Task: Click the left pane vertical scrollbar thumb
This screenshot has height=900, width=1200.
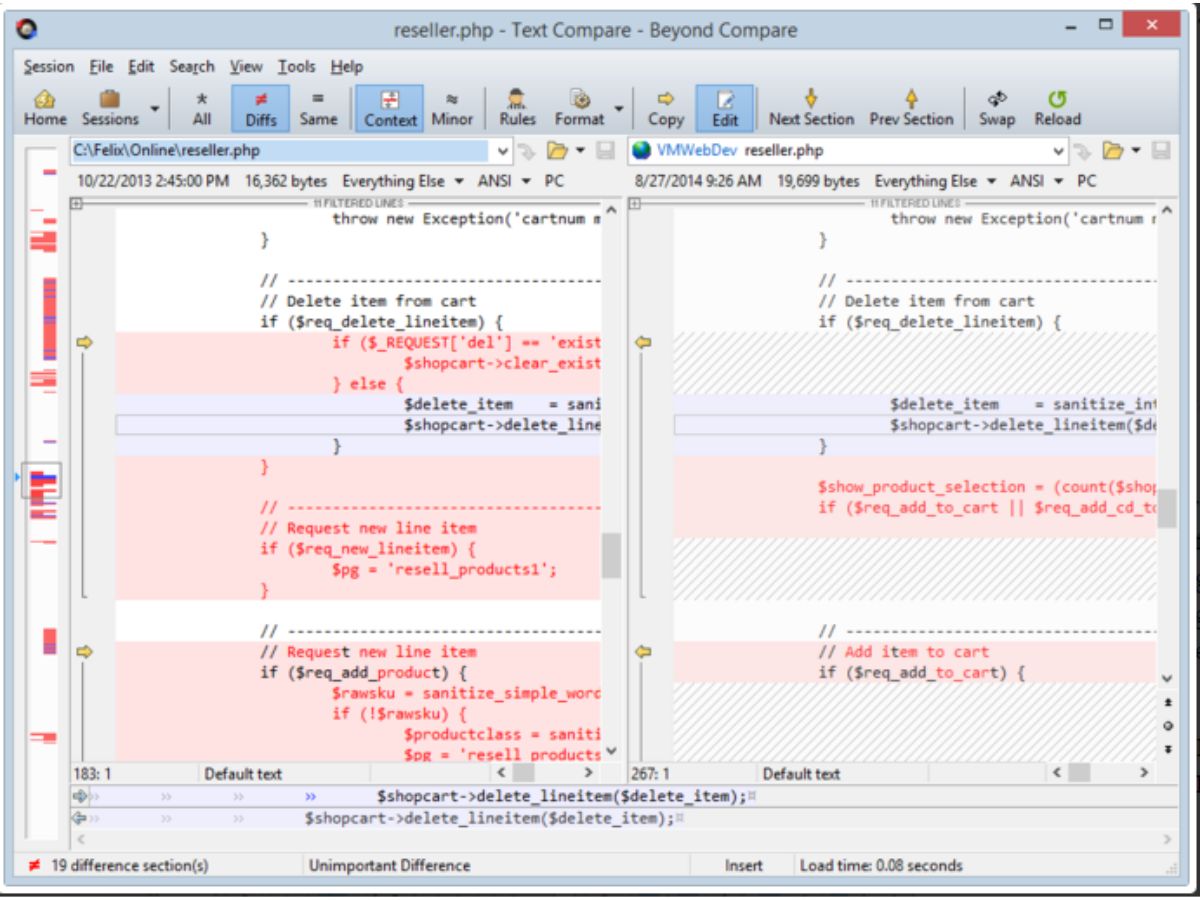Action: [x=610, y=555]
